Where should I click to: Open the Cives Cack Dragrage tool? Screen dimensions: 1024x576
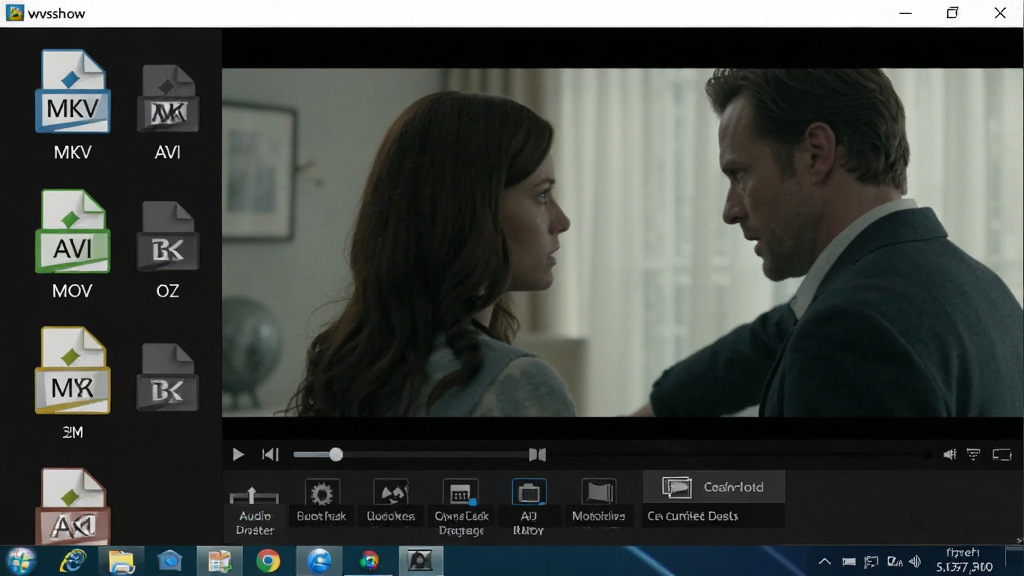pos(461,507)
